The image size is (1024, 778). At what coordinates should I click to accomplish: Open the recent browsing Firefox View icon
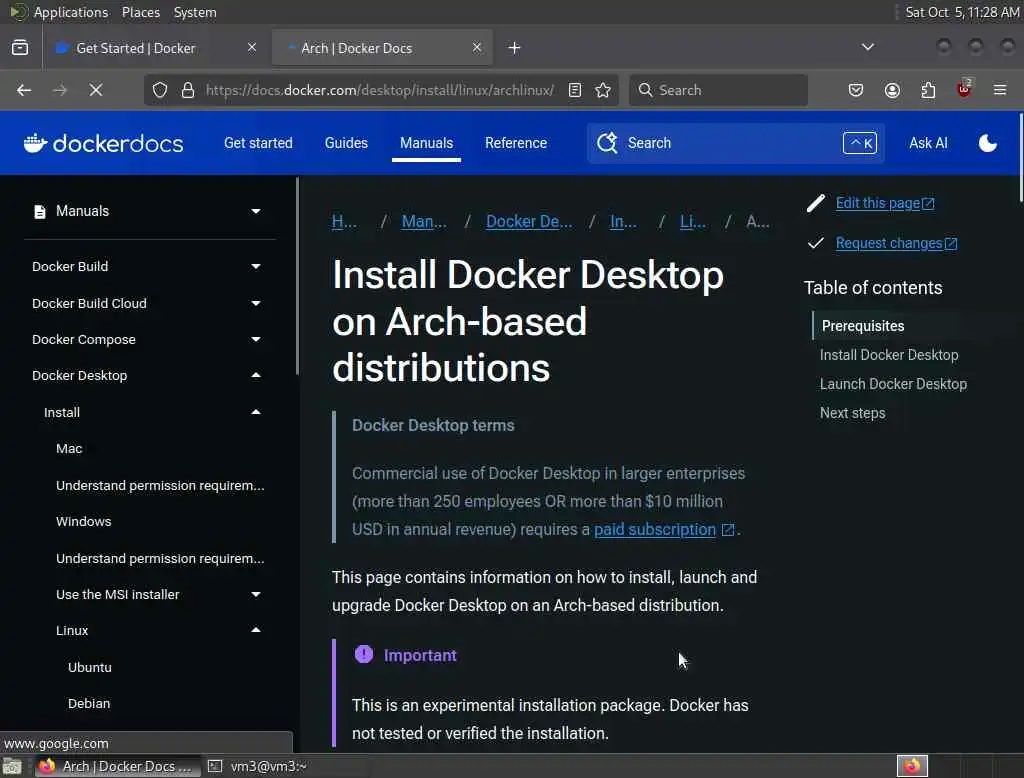(x=20, y=48)
